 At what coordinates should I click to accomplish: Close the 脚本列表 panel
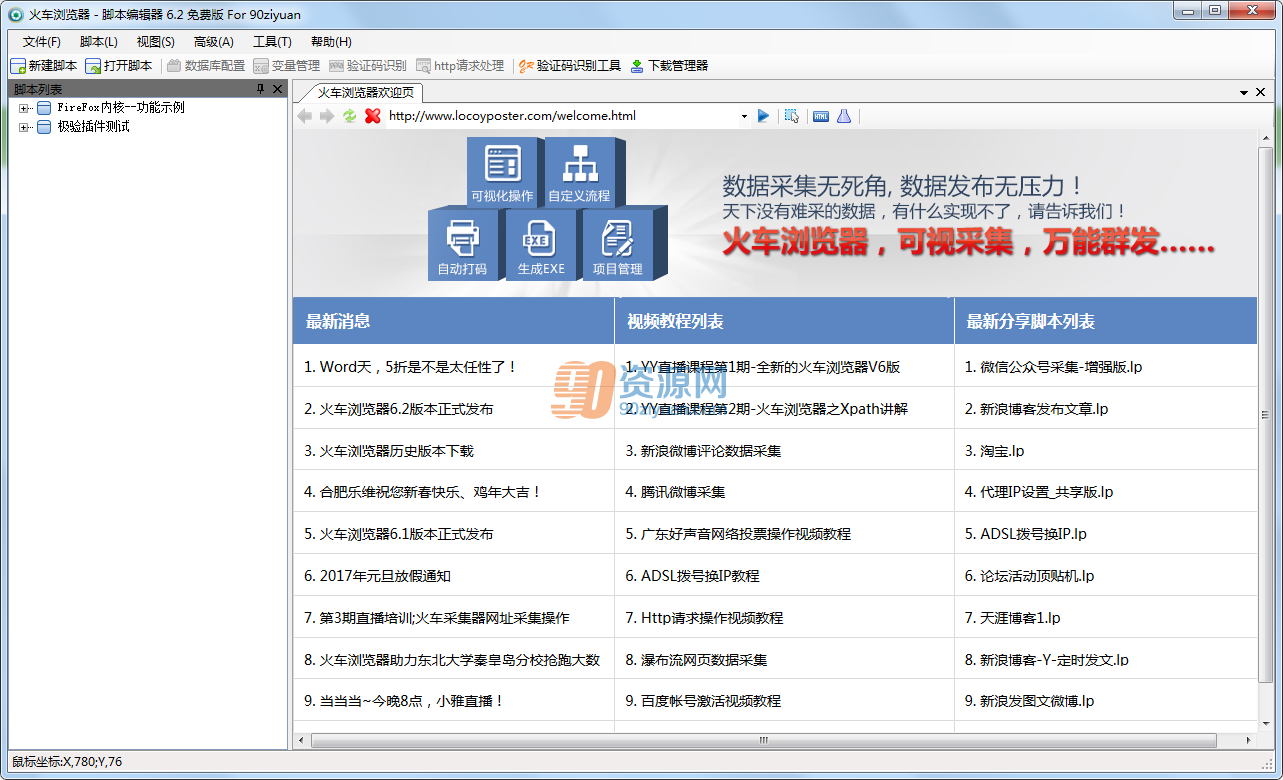point(278,90)
